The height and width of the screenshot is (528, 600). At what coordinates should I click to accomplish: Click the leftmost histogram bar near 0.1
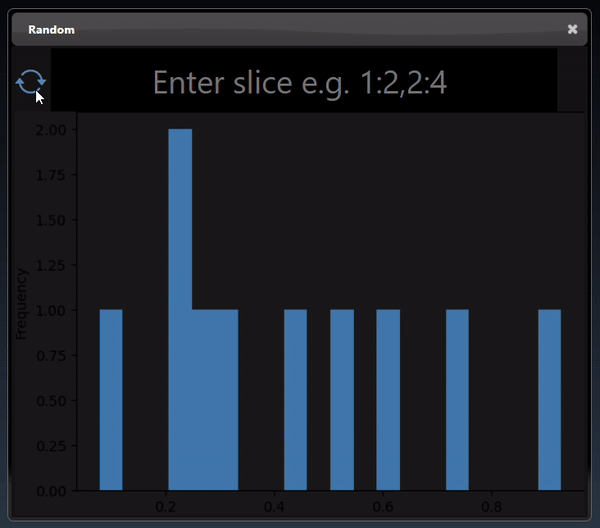click(111, 400)
